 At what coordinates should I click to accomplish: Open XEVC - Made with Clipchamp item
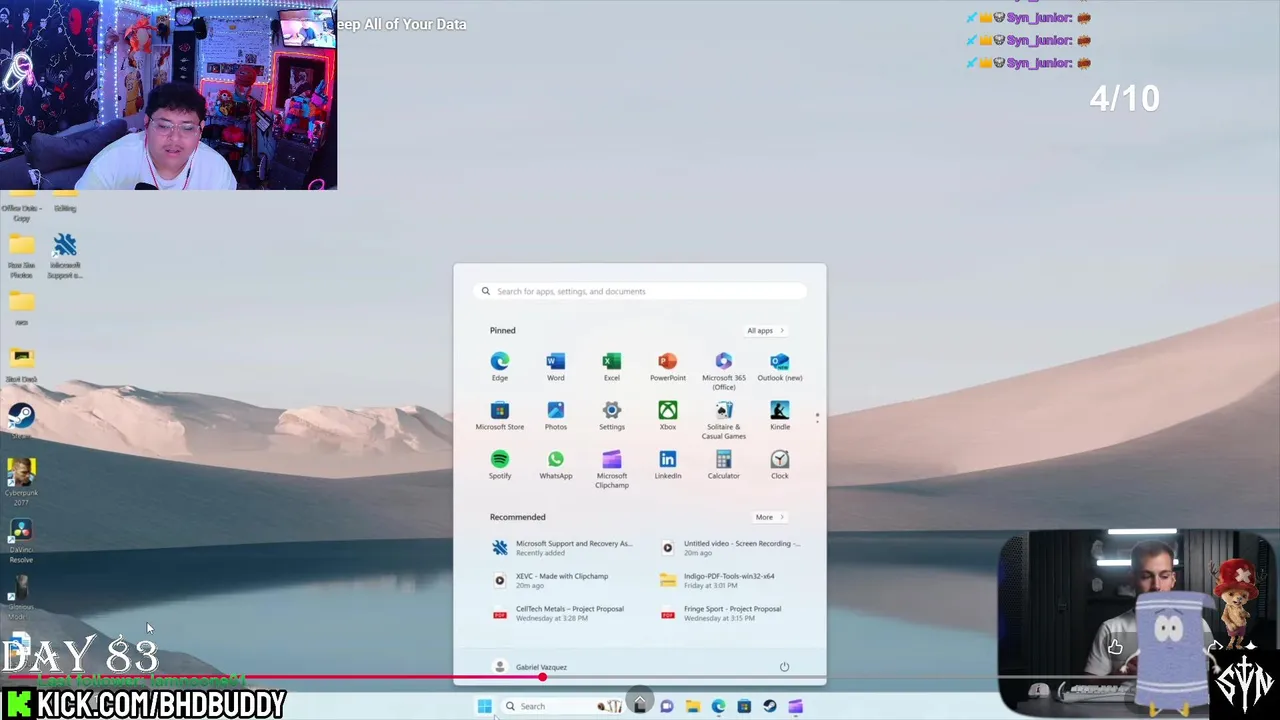[x=551, y=580]
